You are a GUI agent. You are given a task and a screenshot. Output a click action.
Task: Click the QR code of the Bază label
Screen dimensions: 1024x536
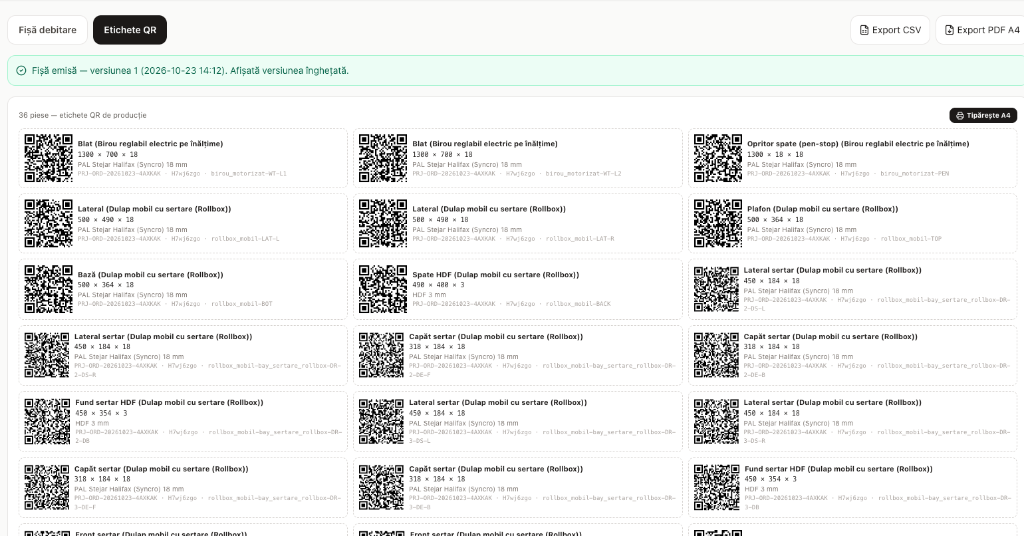pos(48,289)
